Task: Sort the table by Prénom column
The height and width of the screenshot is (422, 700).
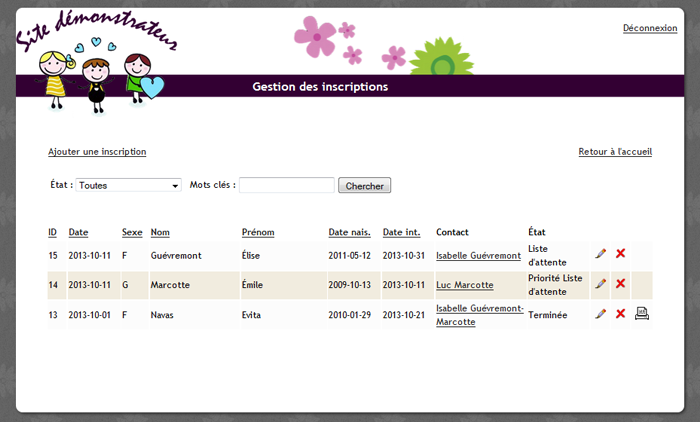Action: pyautogui.click(x=258, y=232)
